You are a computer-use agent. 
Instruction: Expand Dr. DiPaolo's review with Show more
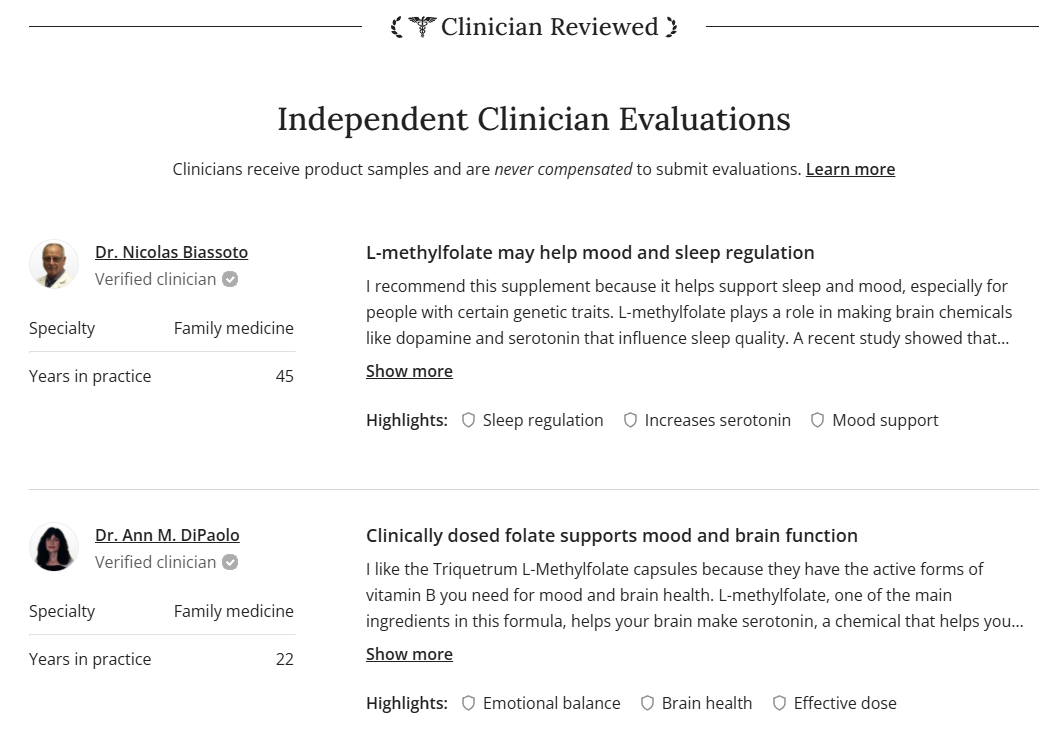click(409, 654)
